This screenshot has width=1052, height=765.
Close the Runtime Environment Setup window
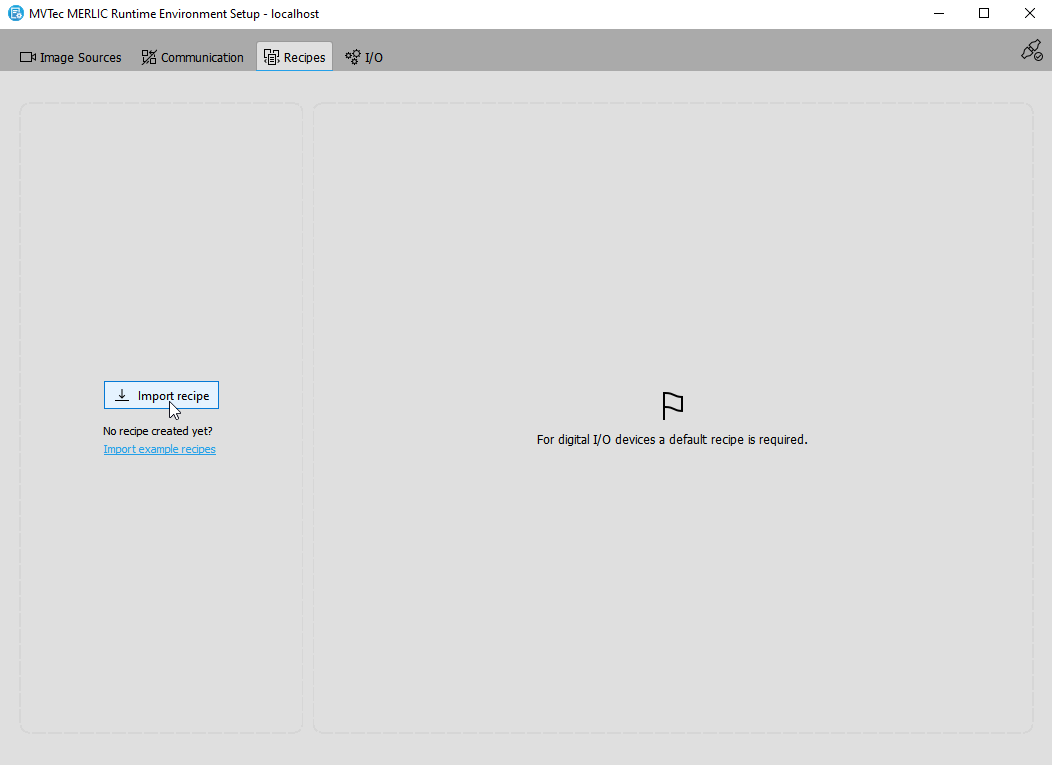coord(1029,14)
